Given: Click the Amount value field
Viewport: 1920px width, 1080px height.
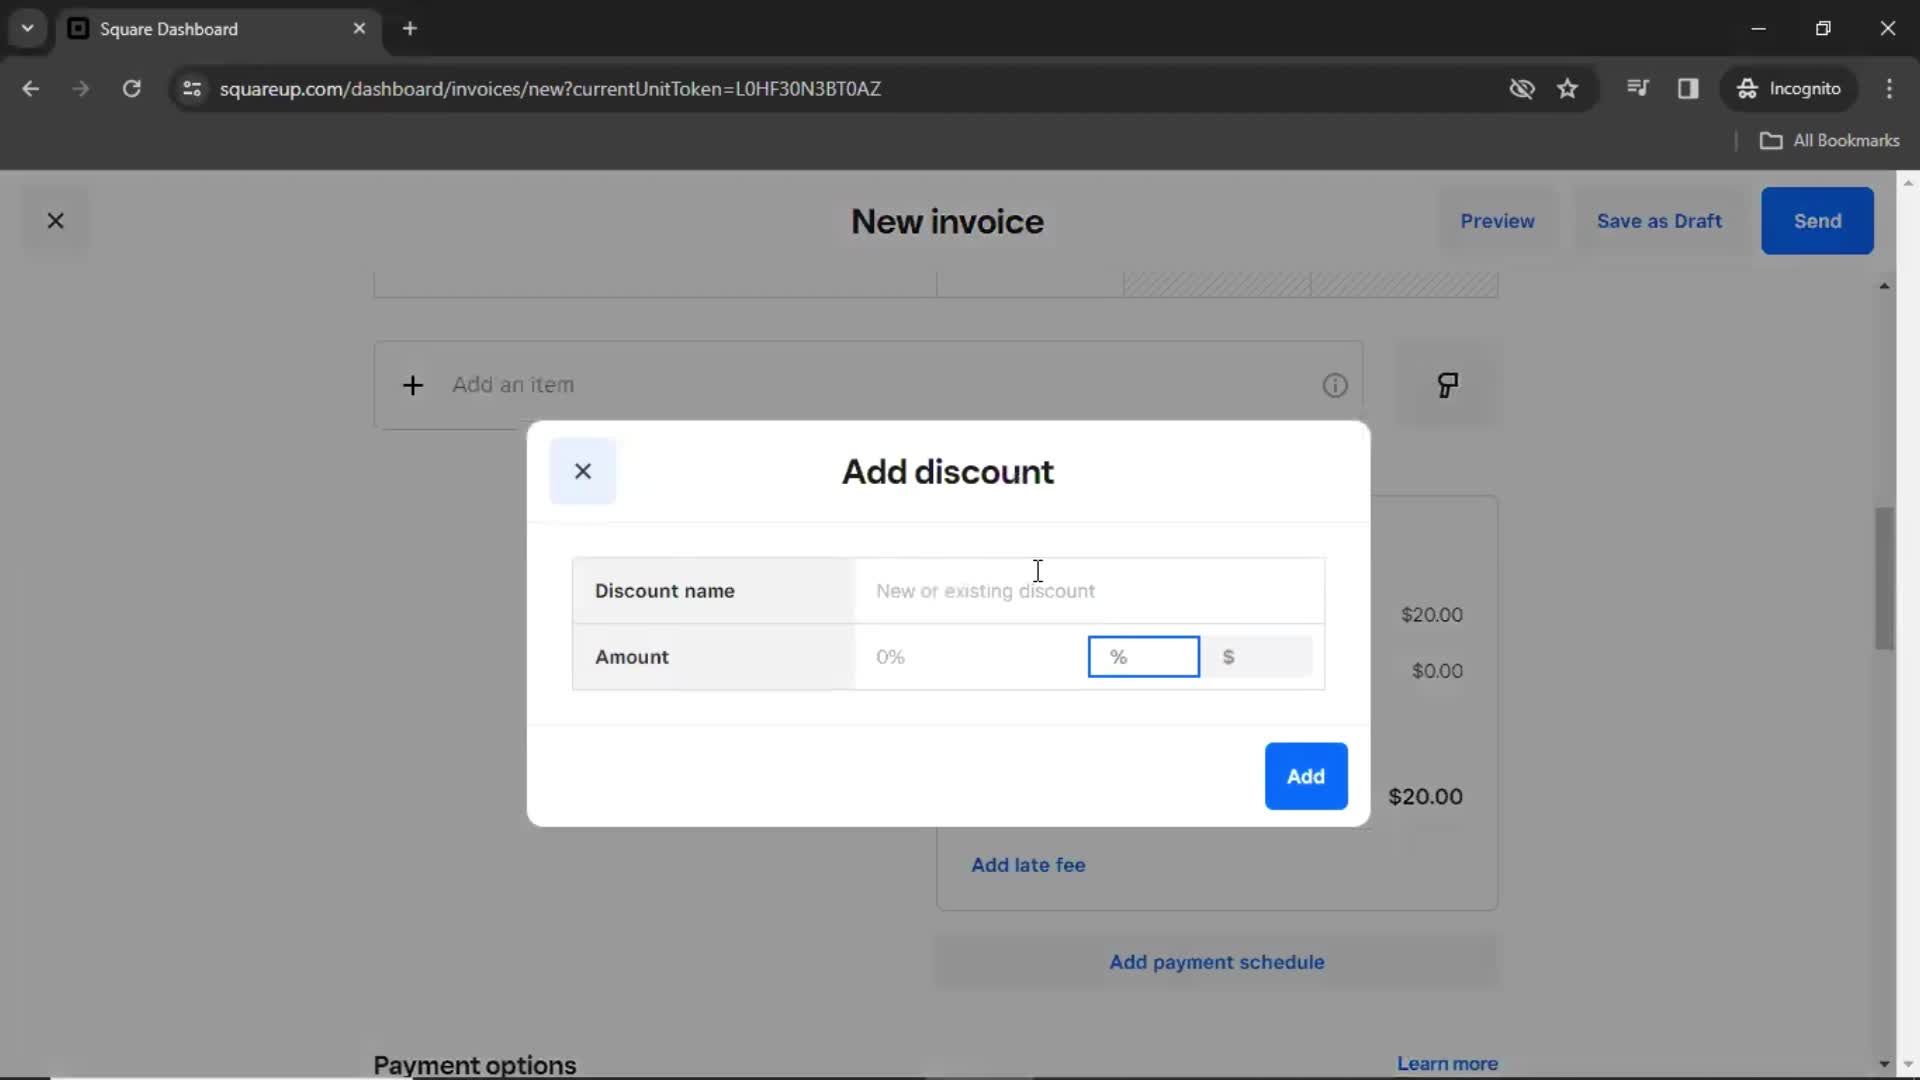Looking at the screenshot, I should point(970,657).
